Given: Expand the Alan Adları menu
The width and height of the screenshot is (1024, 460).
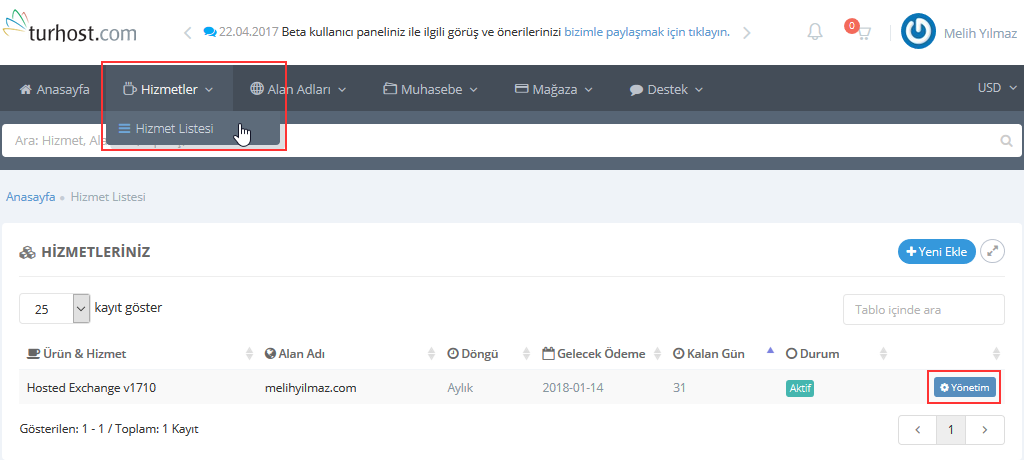Looking at the screenshot, I should (298, 89).
